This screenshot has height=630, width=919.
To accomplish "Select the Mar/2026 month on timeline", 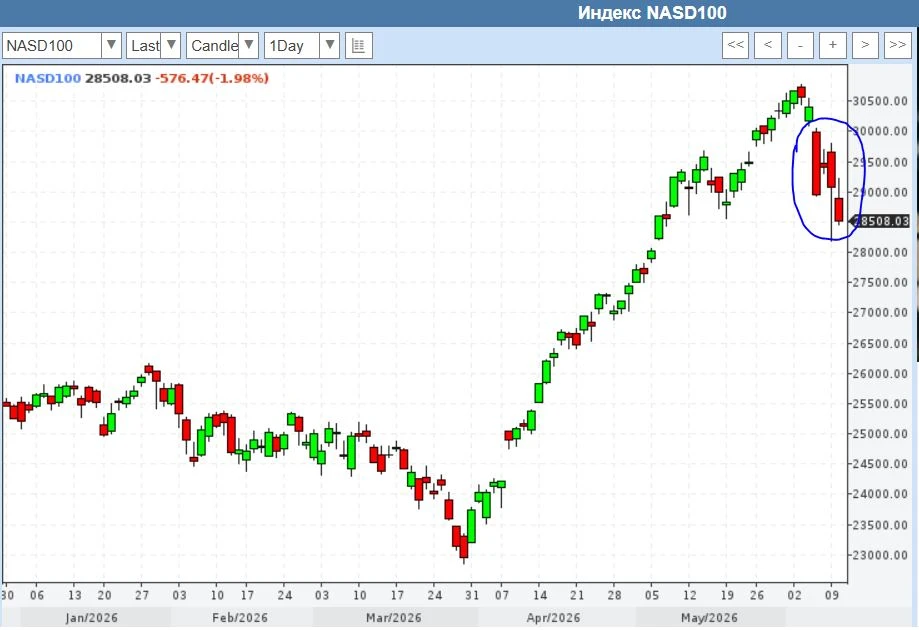I will pos(394,618).
